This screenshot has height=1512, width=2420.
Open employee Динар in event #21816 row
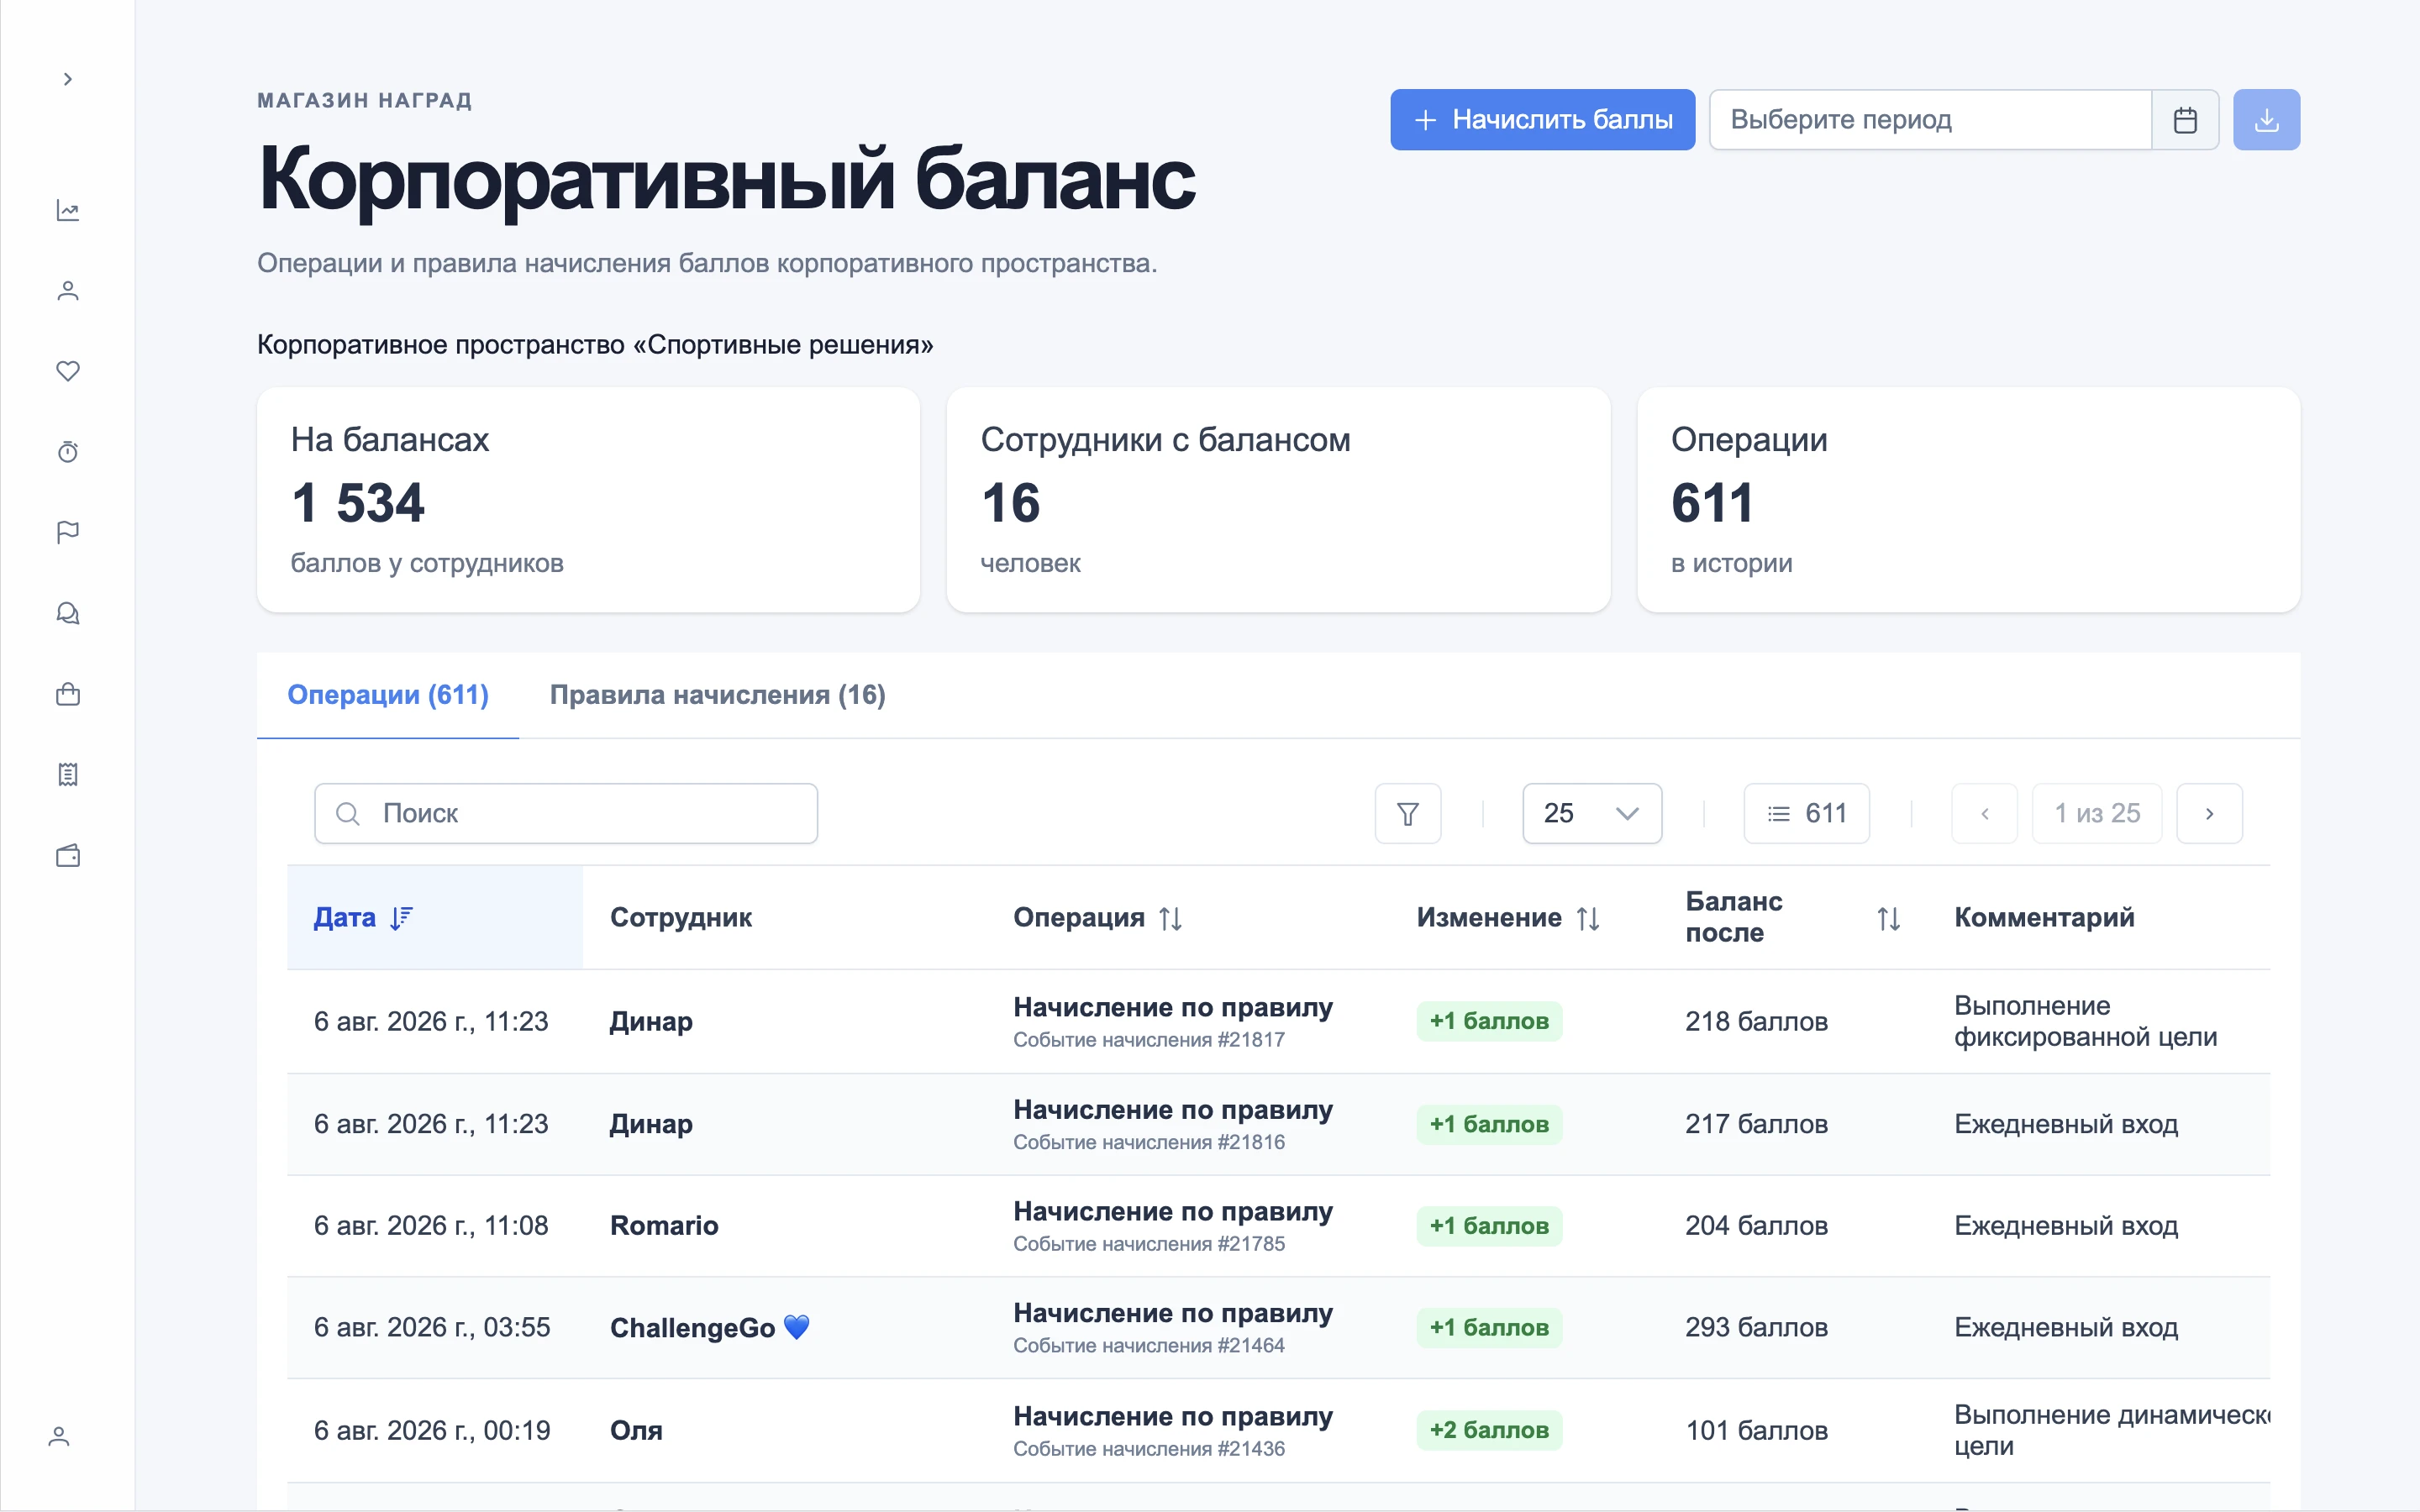(x=651, y=1124)
